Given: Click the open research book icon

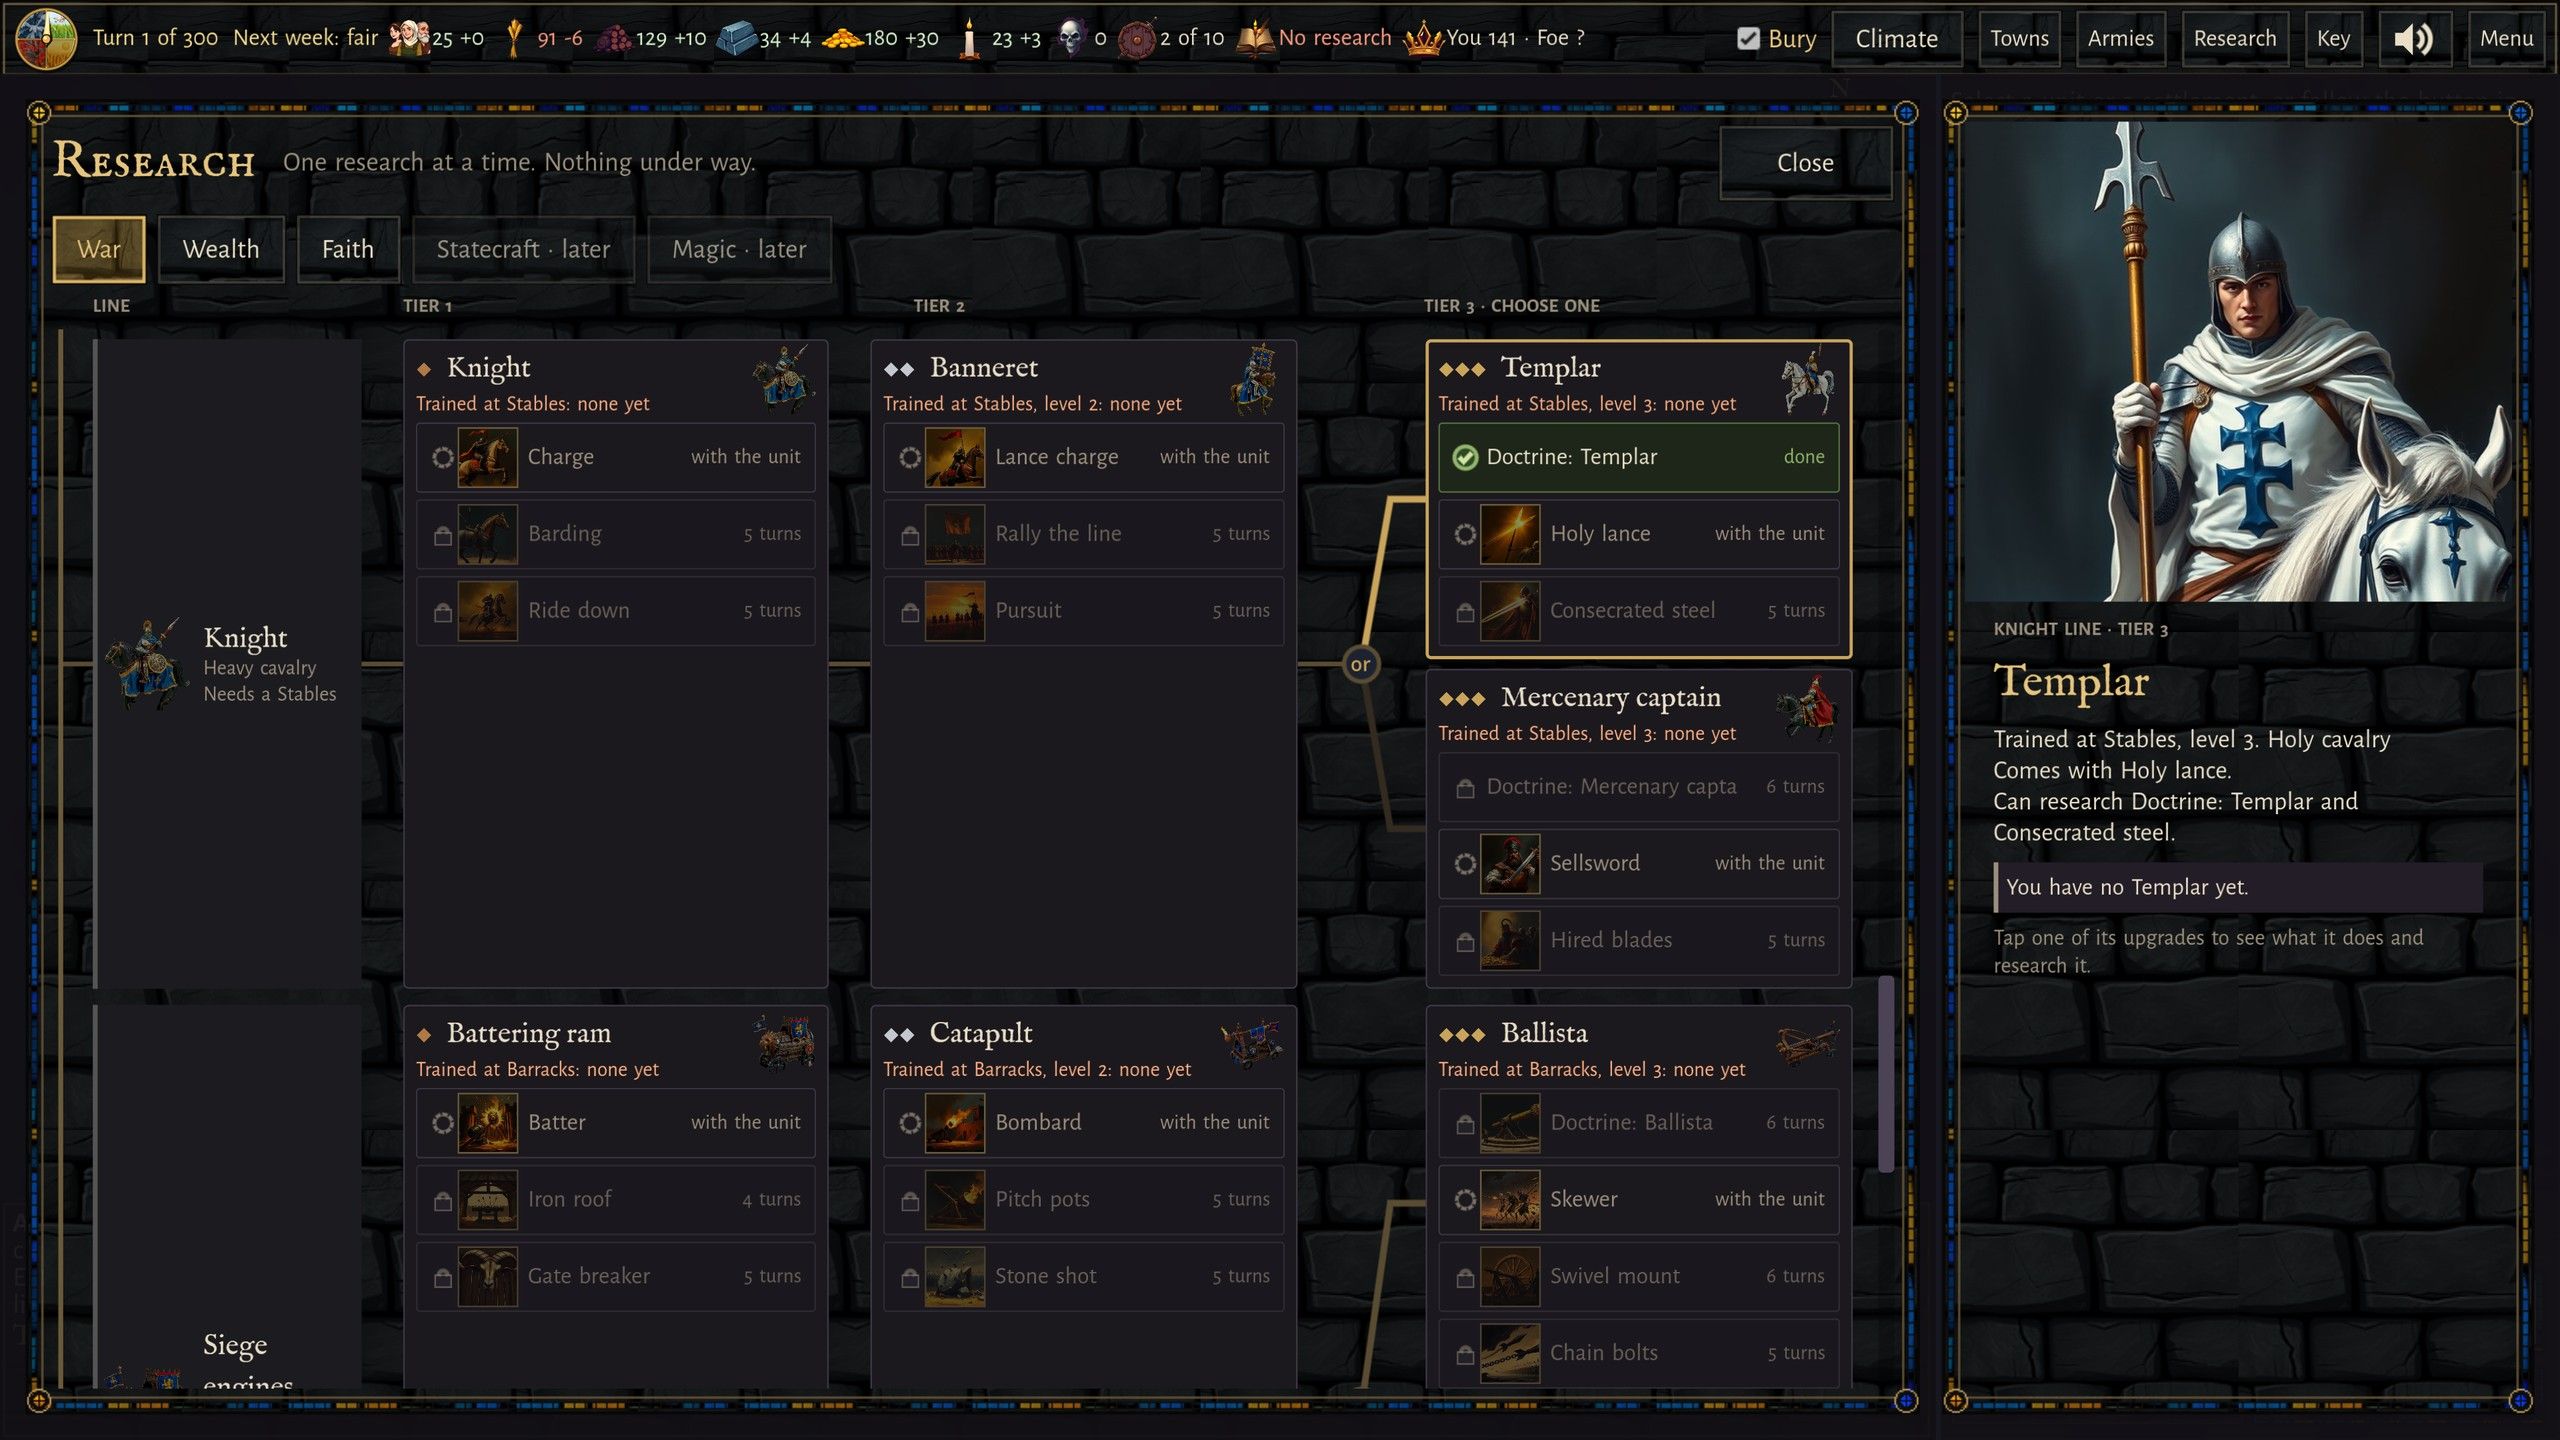Looking at the screenshot, I should tap(1255, 38).
